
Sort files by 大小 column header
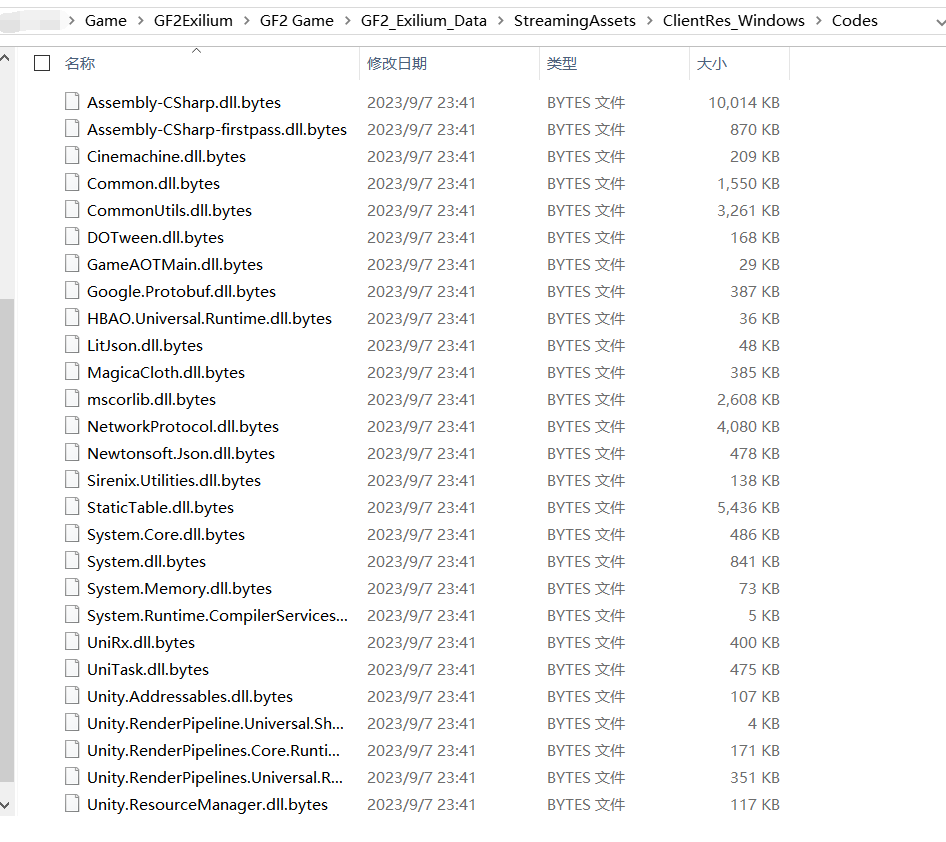711,63
